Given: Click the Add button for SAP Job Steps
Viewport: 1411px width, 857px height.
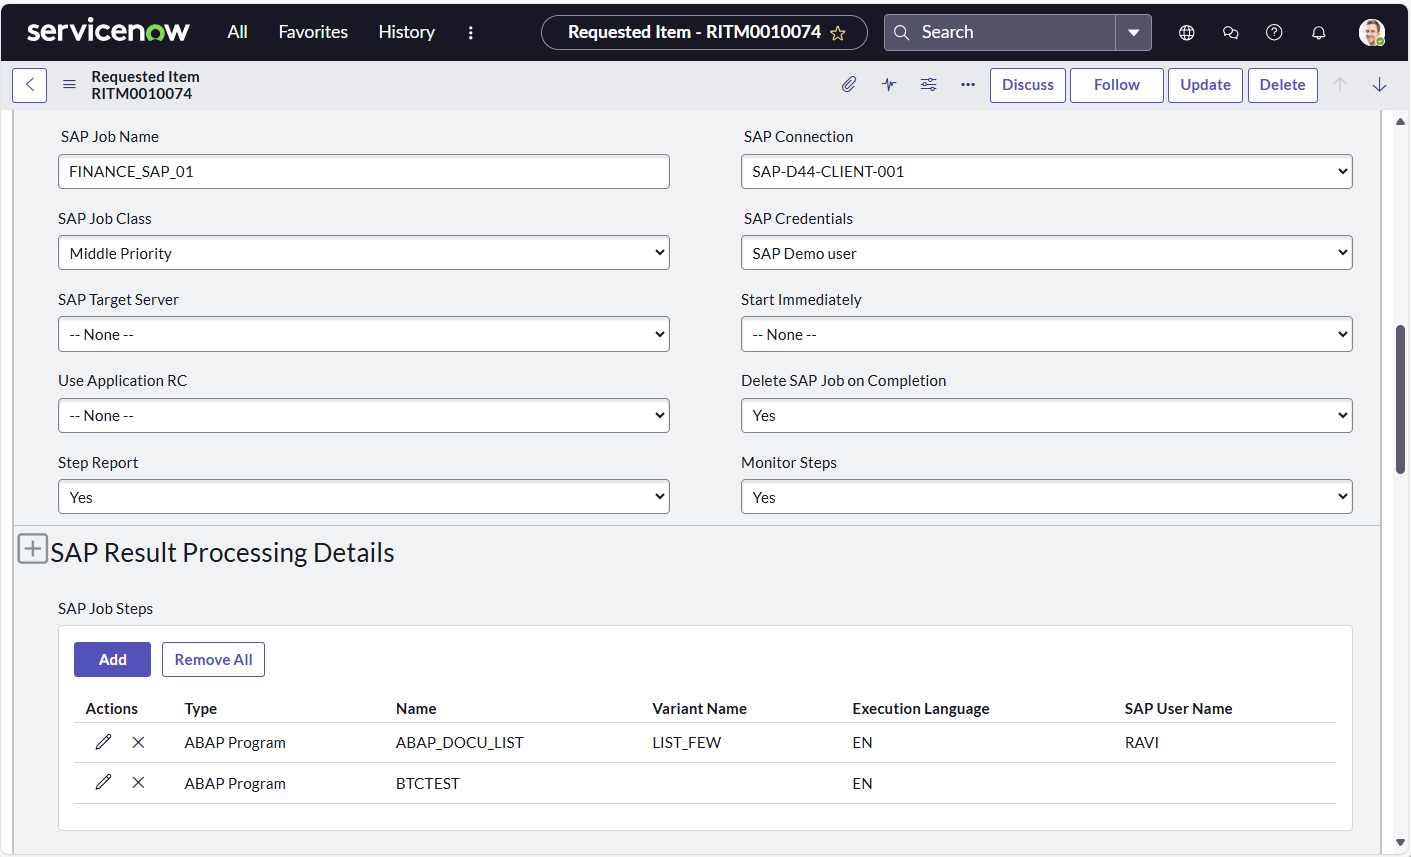Looking at the screenshot, I should pos(112,660).
